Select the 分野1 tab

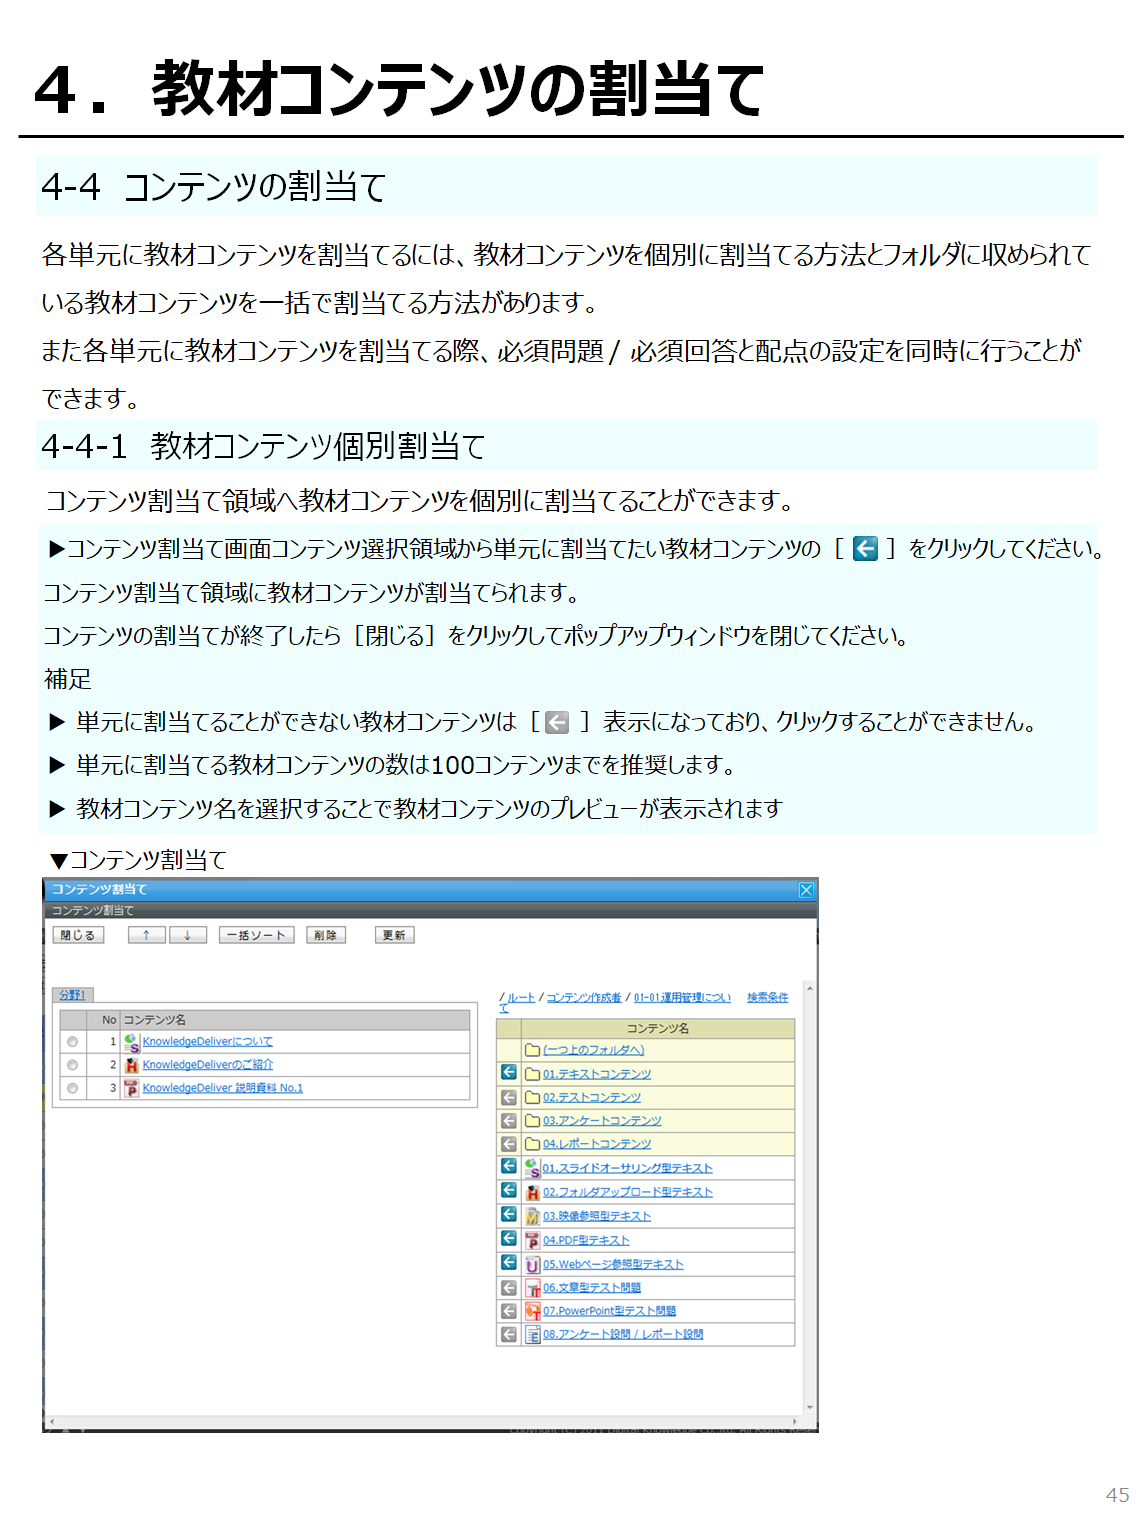pyautogui.click(x=72, y=995)
